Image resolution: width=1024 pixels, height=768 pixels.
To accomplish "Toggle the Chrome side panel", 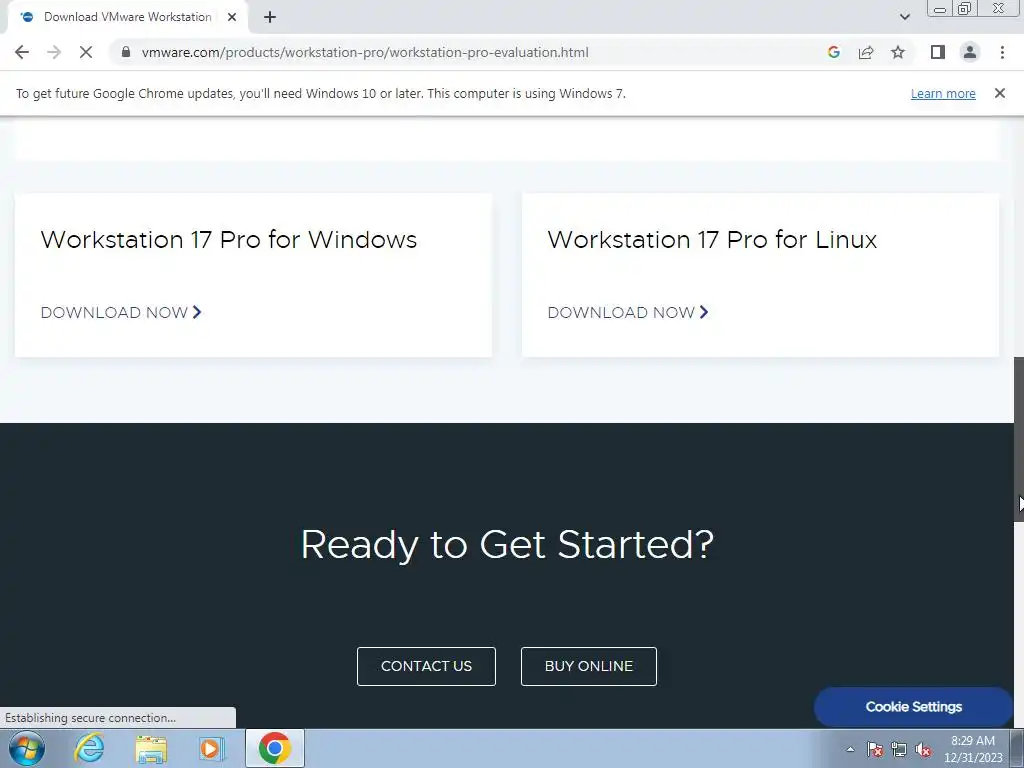I will click(938, 52).
